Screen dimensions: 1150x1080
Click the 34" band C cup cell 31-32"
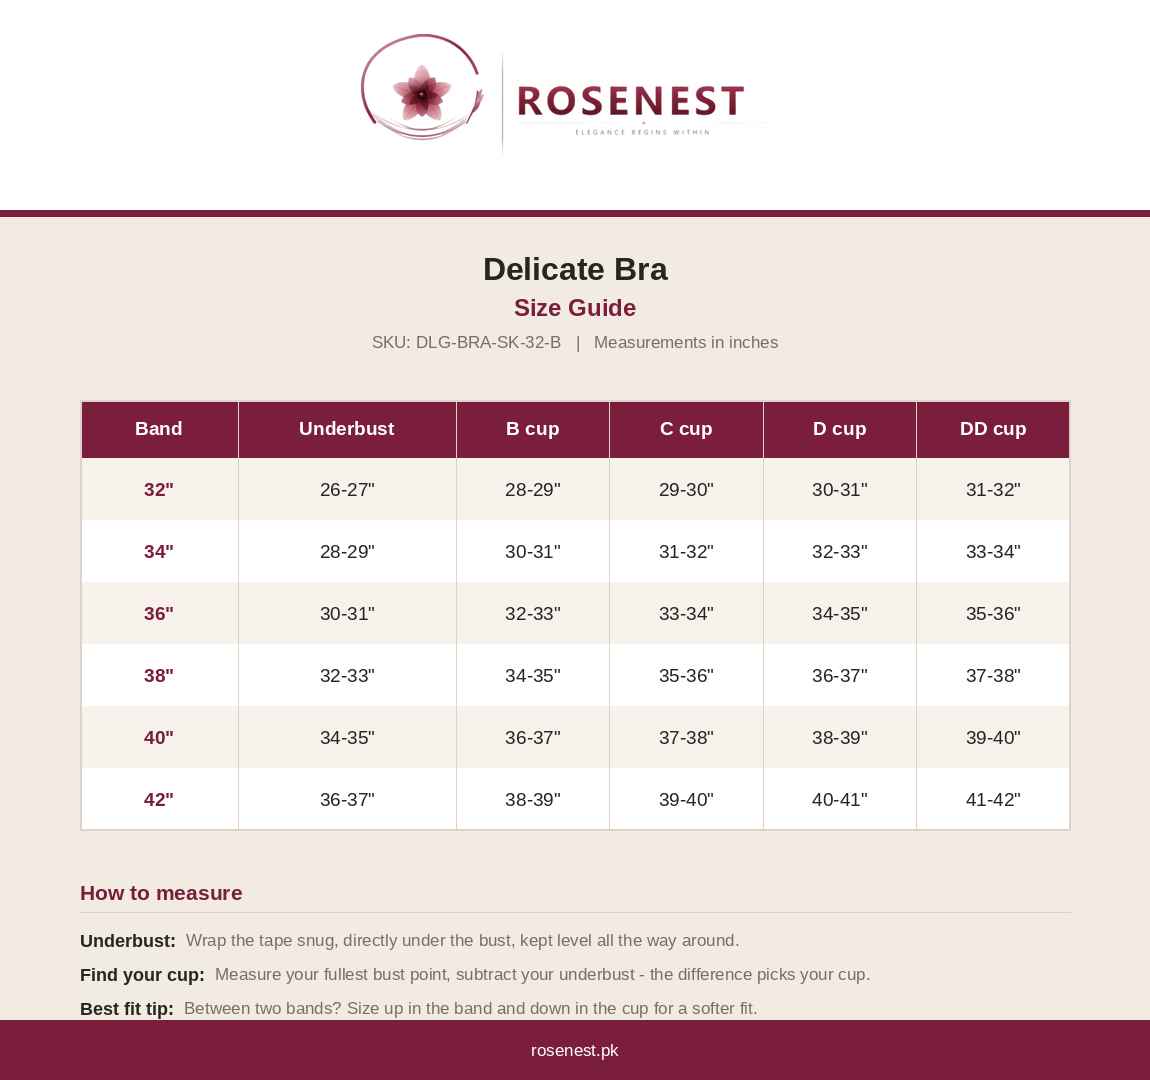click(686, 551)
